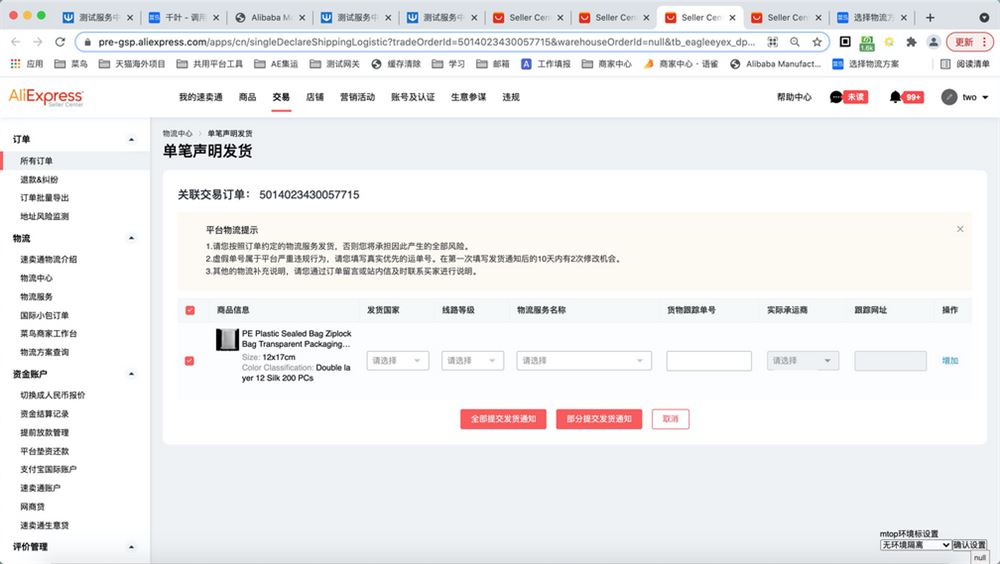Open the product thumbnail of the sealed bag
The image size is (1000, 564).
[227, 339]
